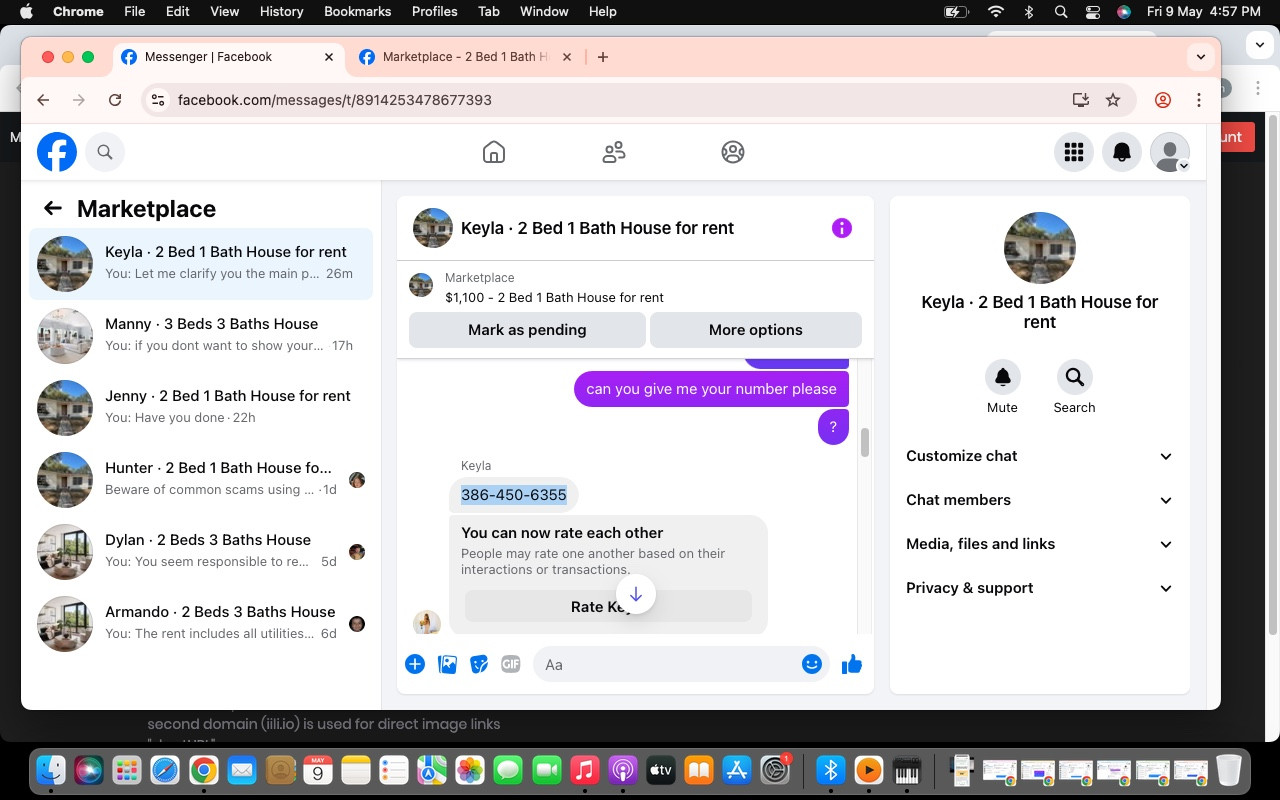Click the Rate Keyla button

(608, 606)
